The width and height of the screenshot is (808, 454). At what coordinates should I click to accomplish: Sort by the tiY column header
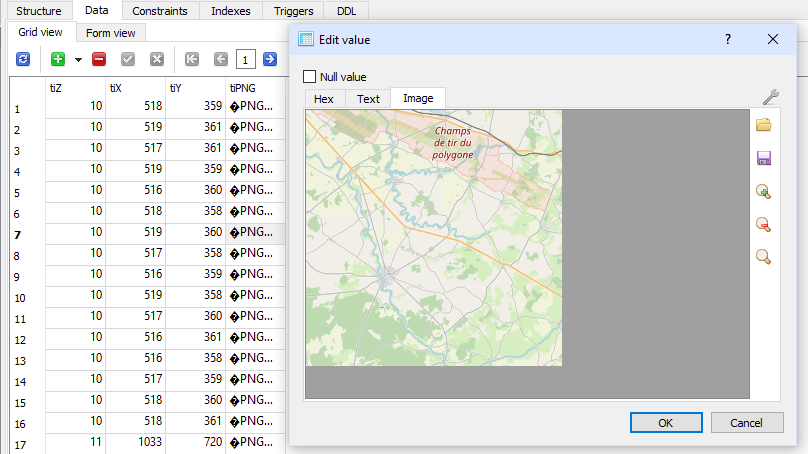tap(195, 88)
